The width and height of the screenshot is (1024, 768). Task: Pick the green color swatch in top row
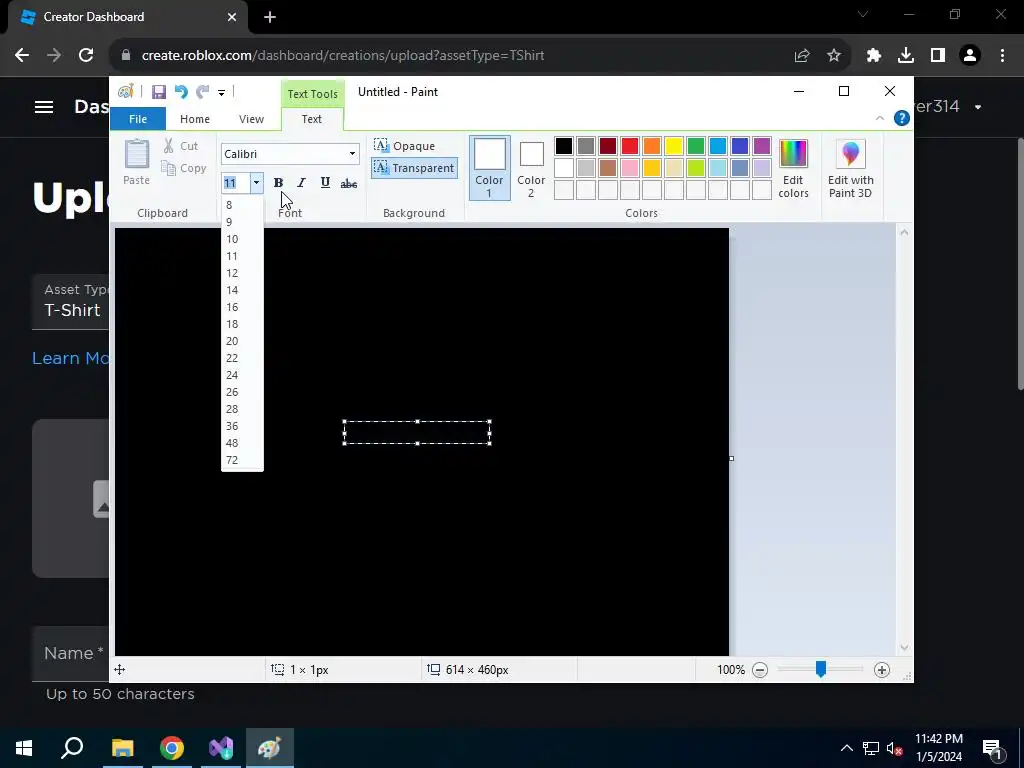(696, 146)
